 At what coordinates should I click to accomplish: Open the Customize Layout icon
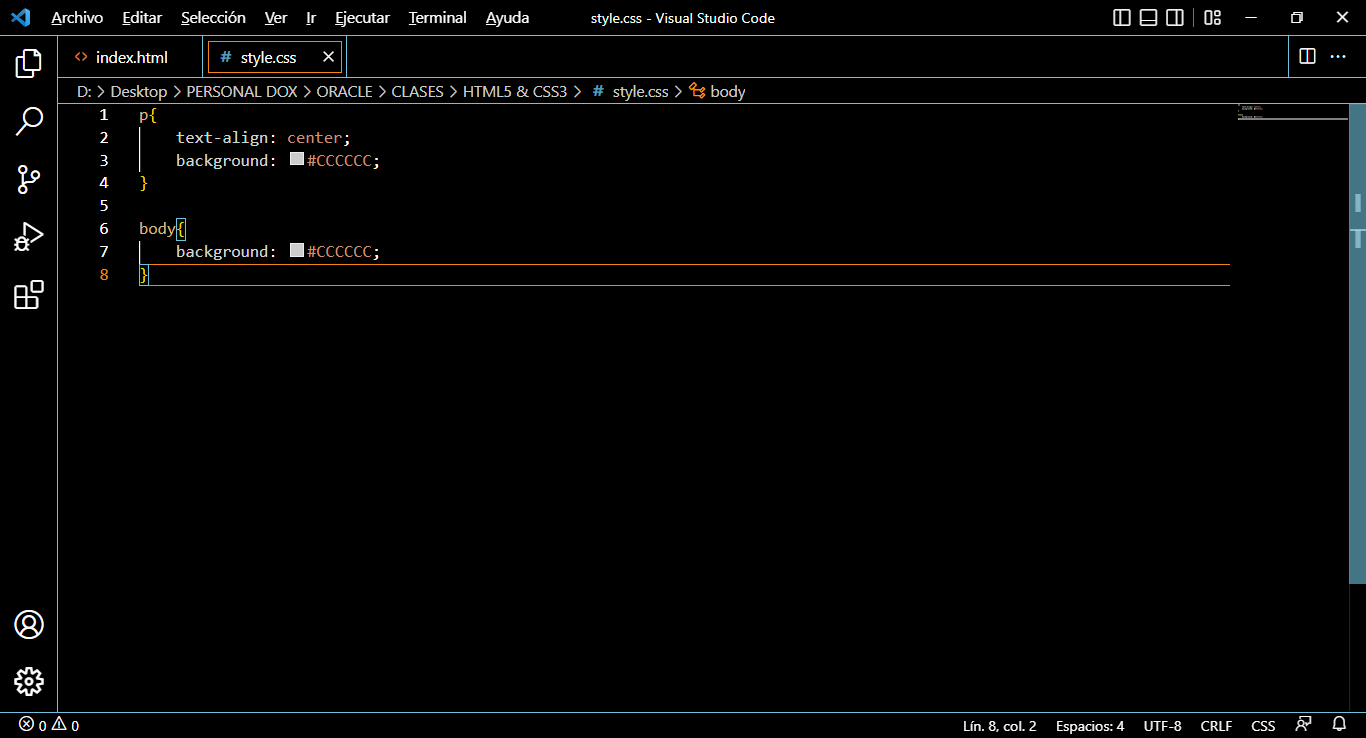[1212, 18]
